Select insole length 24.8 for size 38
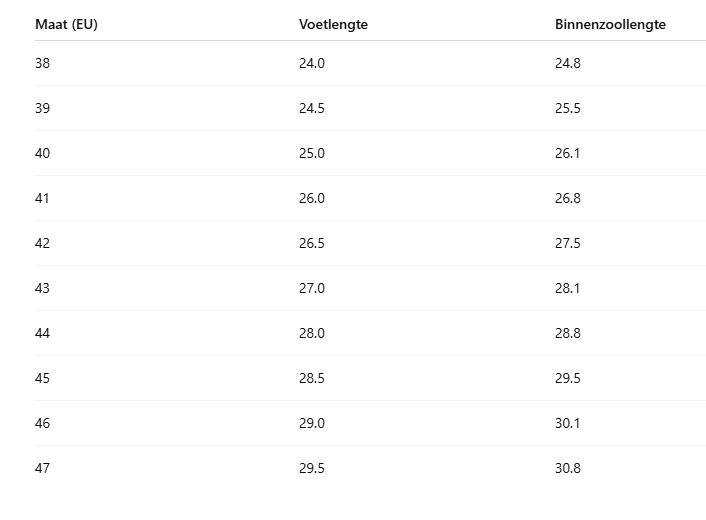706x520 pixels. (x=568, y=63)
